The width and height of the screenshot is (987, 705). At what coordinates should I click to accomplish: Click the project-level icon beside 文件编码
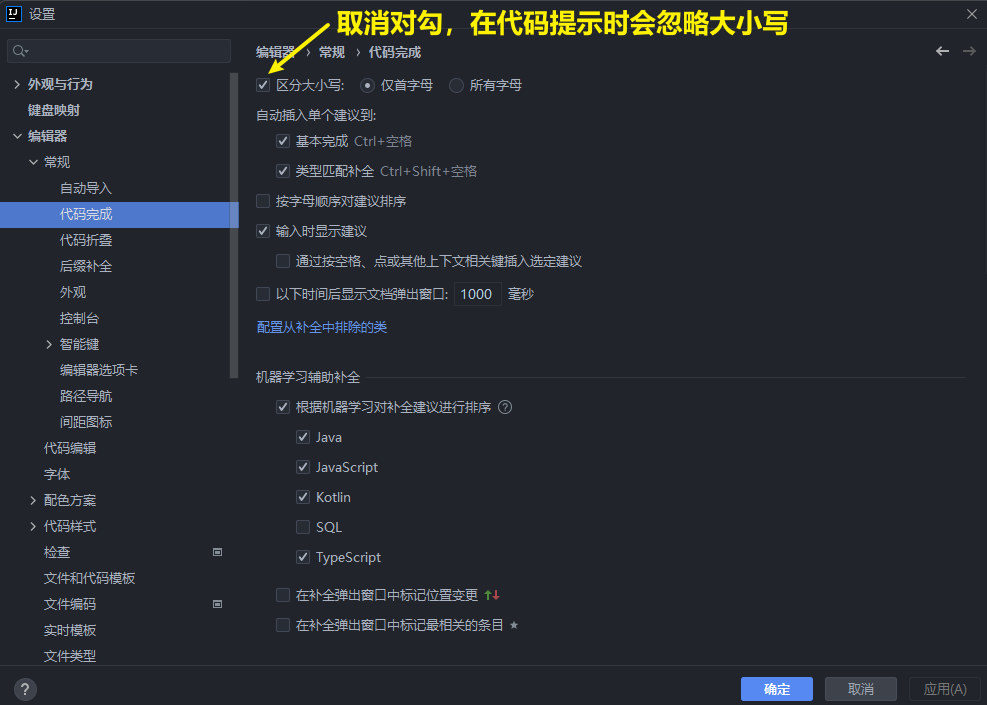point(217,604)
